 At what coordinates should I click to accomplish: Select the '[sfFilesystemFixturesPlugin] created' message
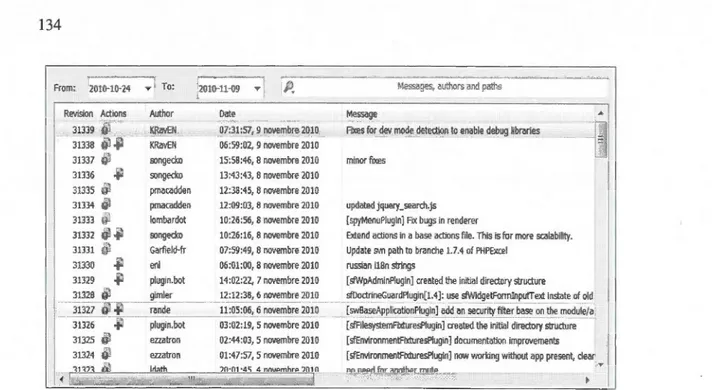[461, 326]
